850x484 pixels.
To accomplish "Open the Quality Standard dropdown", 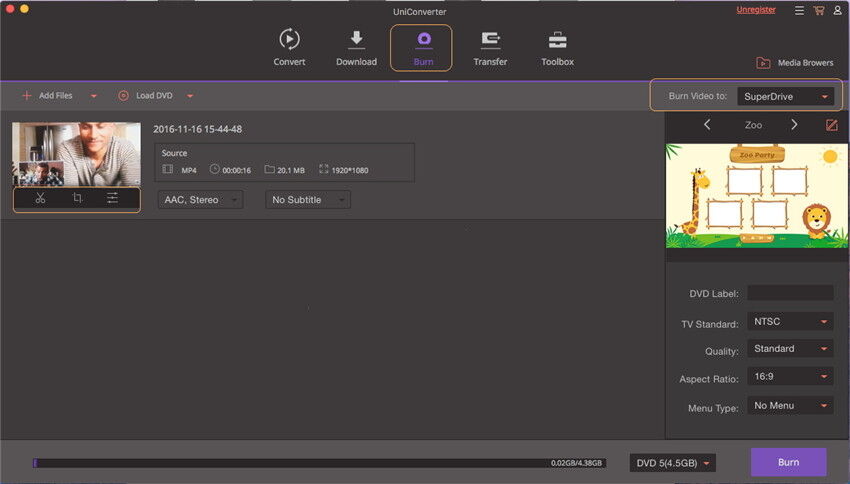I will point(790,349).
